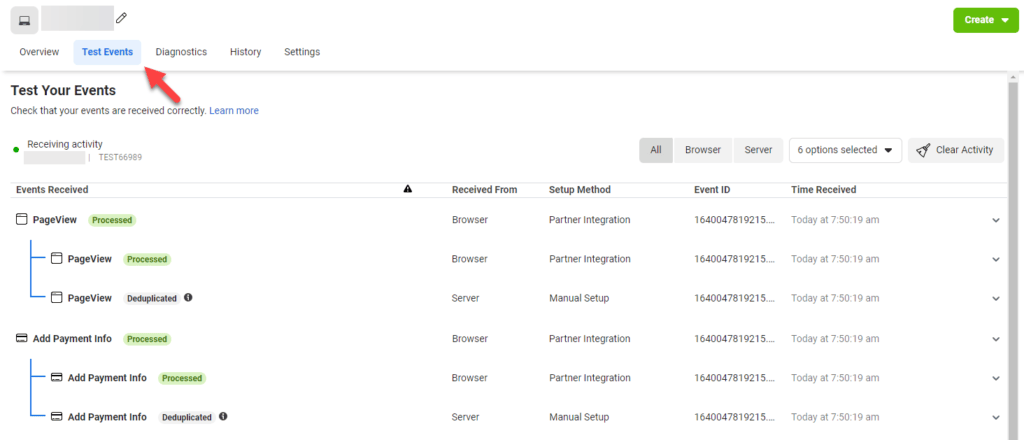Switch to the Diagnostics tab
Screen dimensions: 1024x440
181,52
